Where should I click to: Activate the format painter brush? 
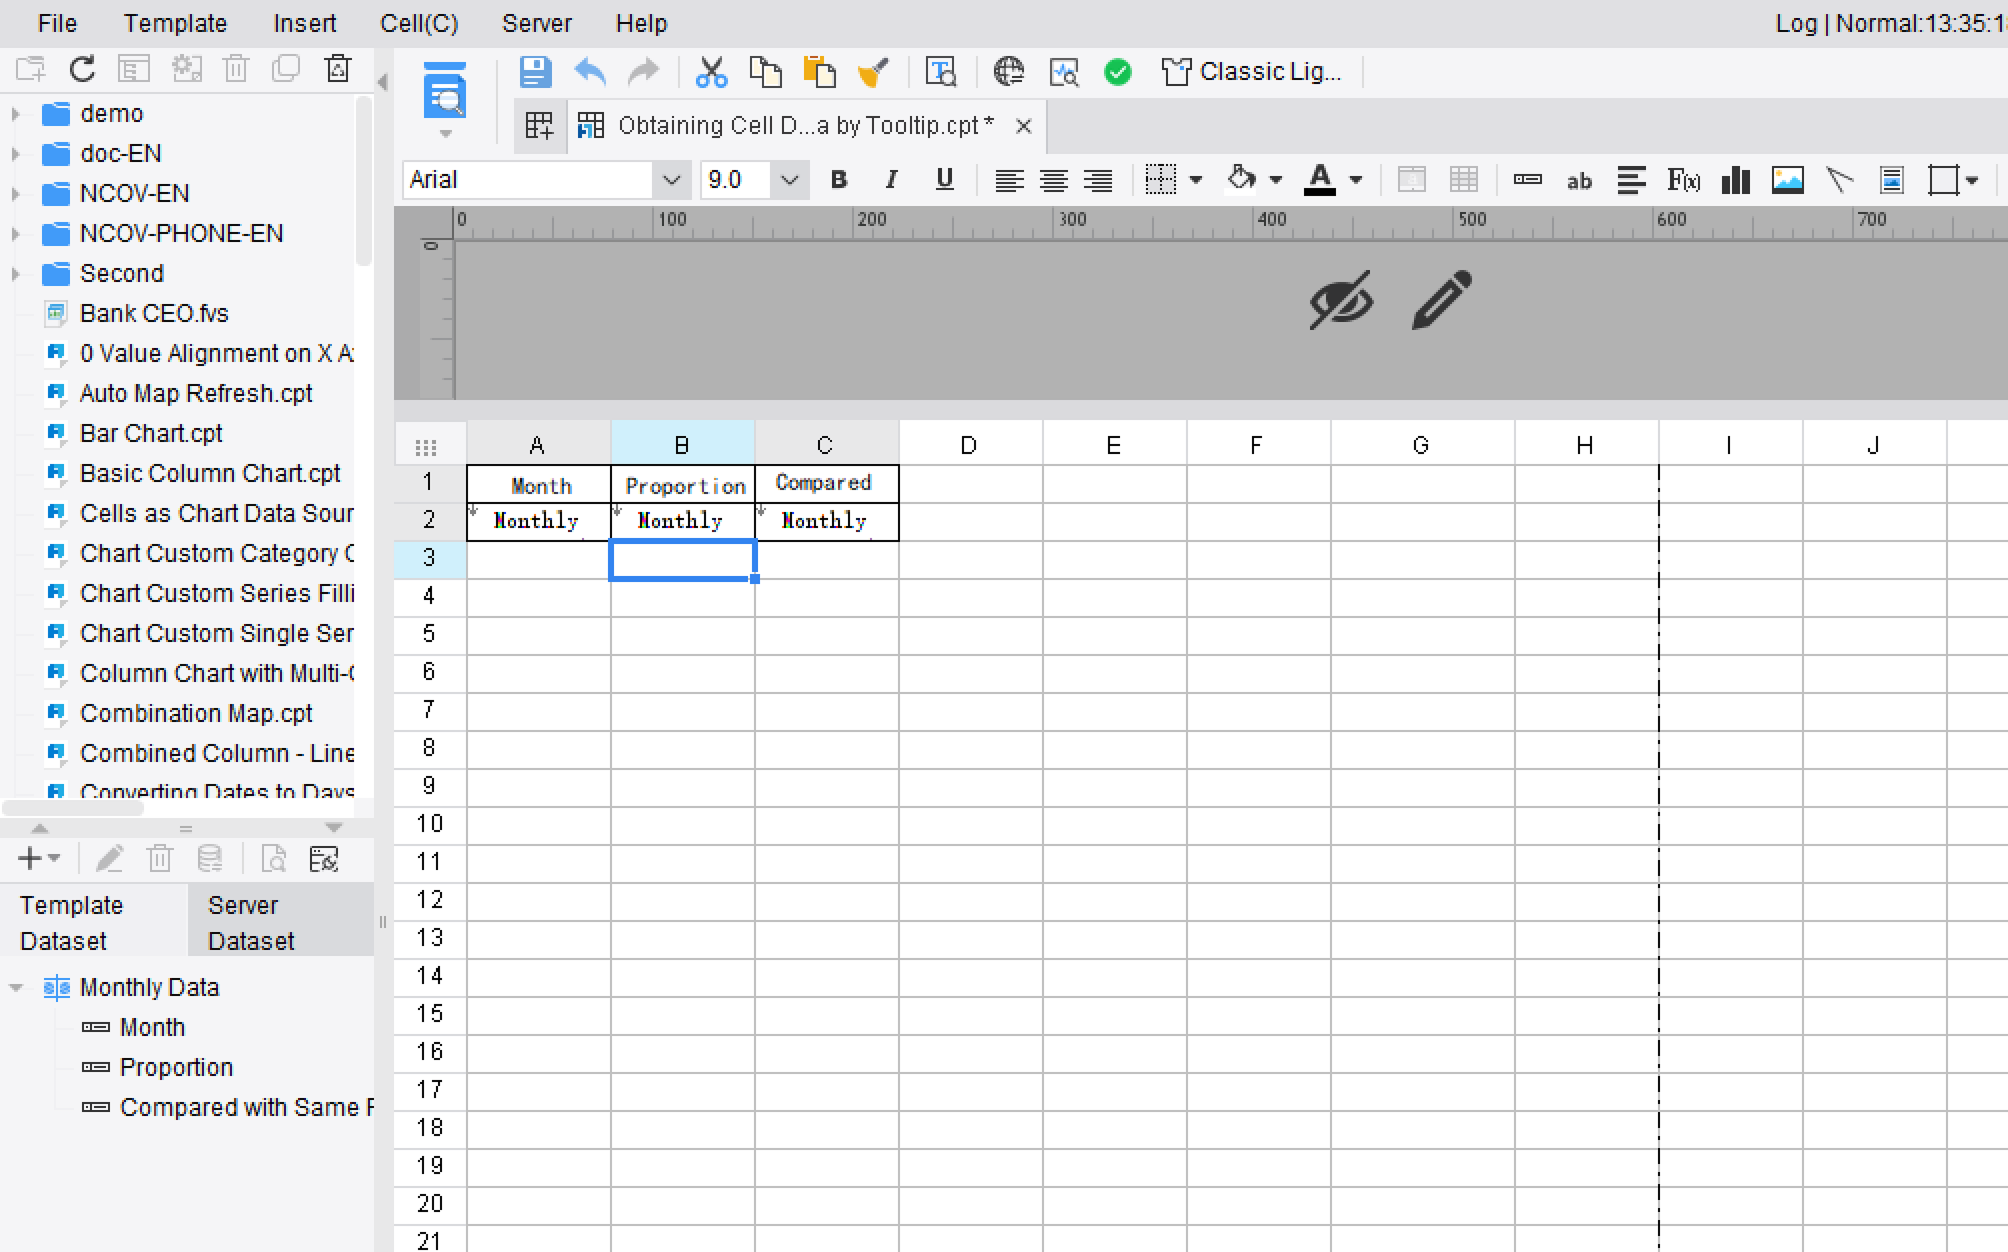point(873,72)
